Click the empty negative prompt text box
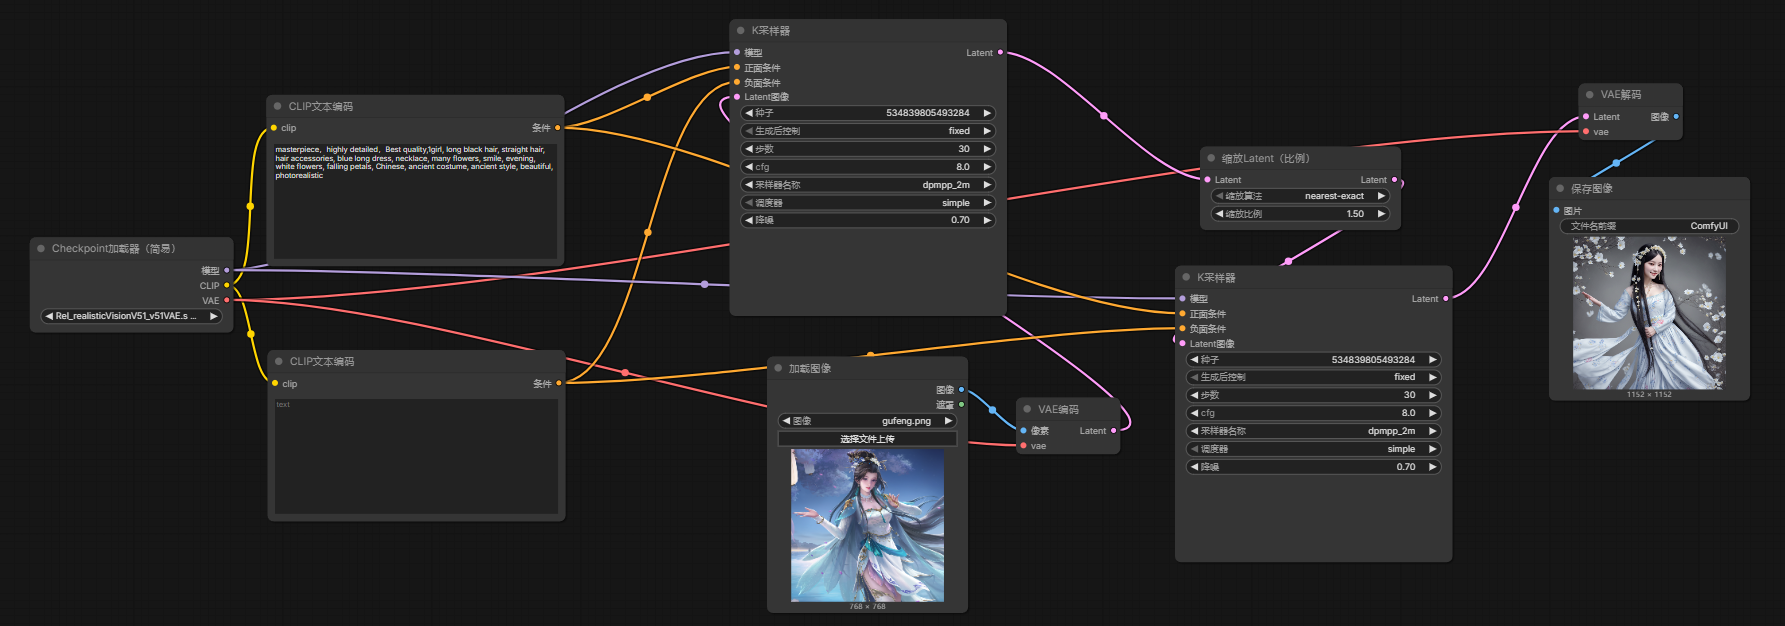 tap(416, 457)
